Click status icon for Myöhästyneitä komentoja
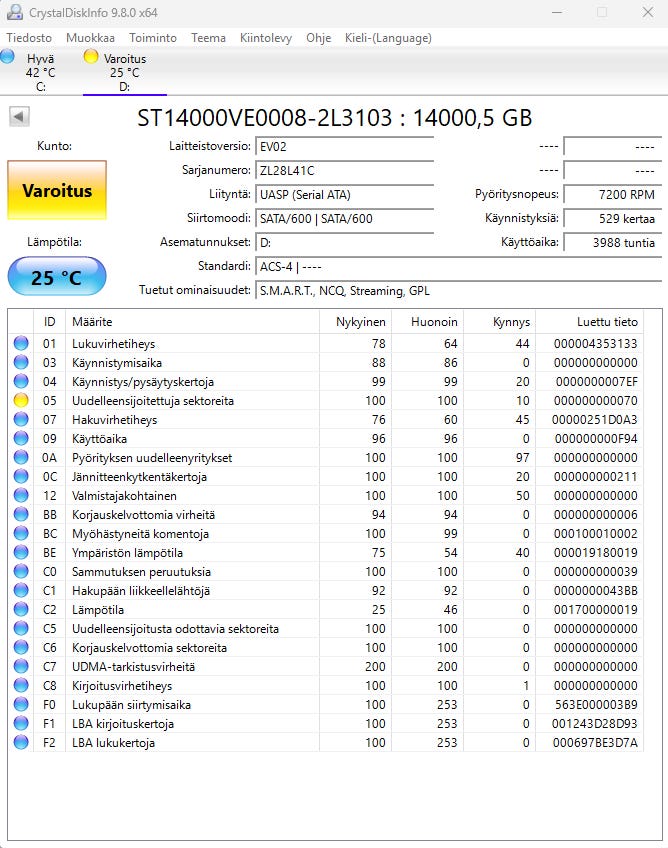Screen dimensions: 668x848 [21, 533]
